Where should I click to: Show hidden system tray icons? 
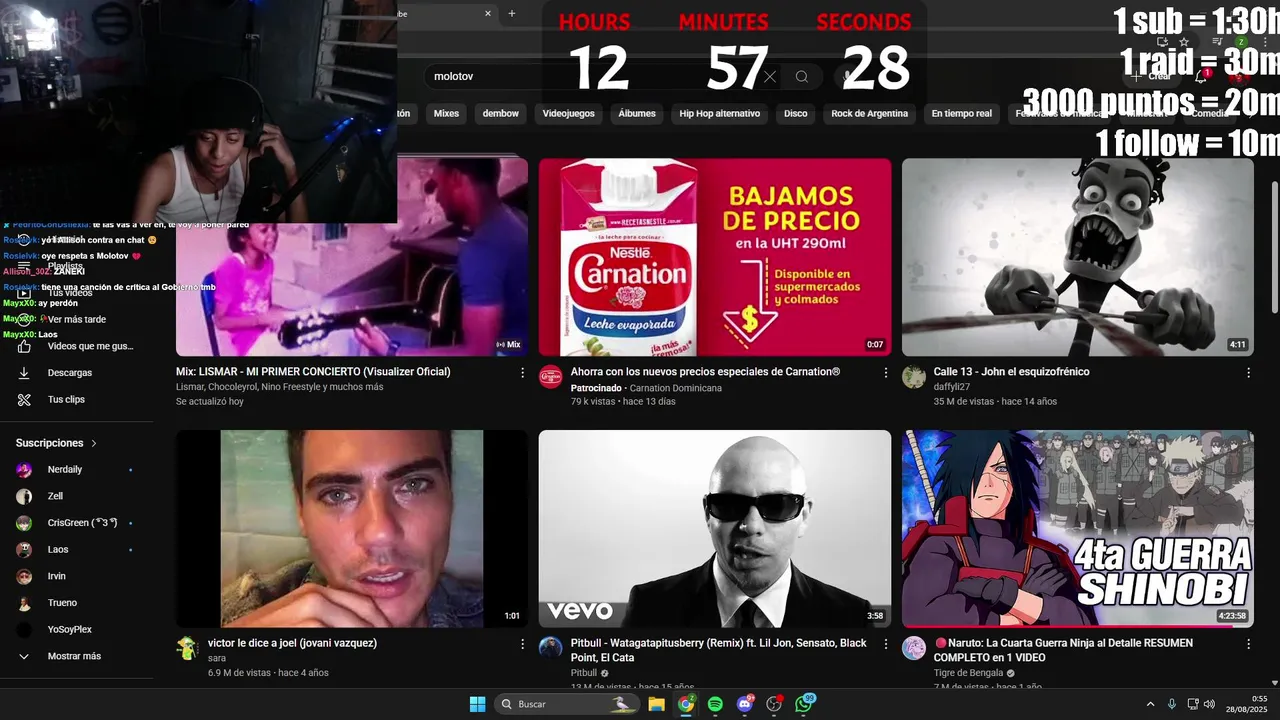(1150, 704)
